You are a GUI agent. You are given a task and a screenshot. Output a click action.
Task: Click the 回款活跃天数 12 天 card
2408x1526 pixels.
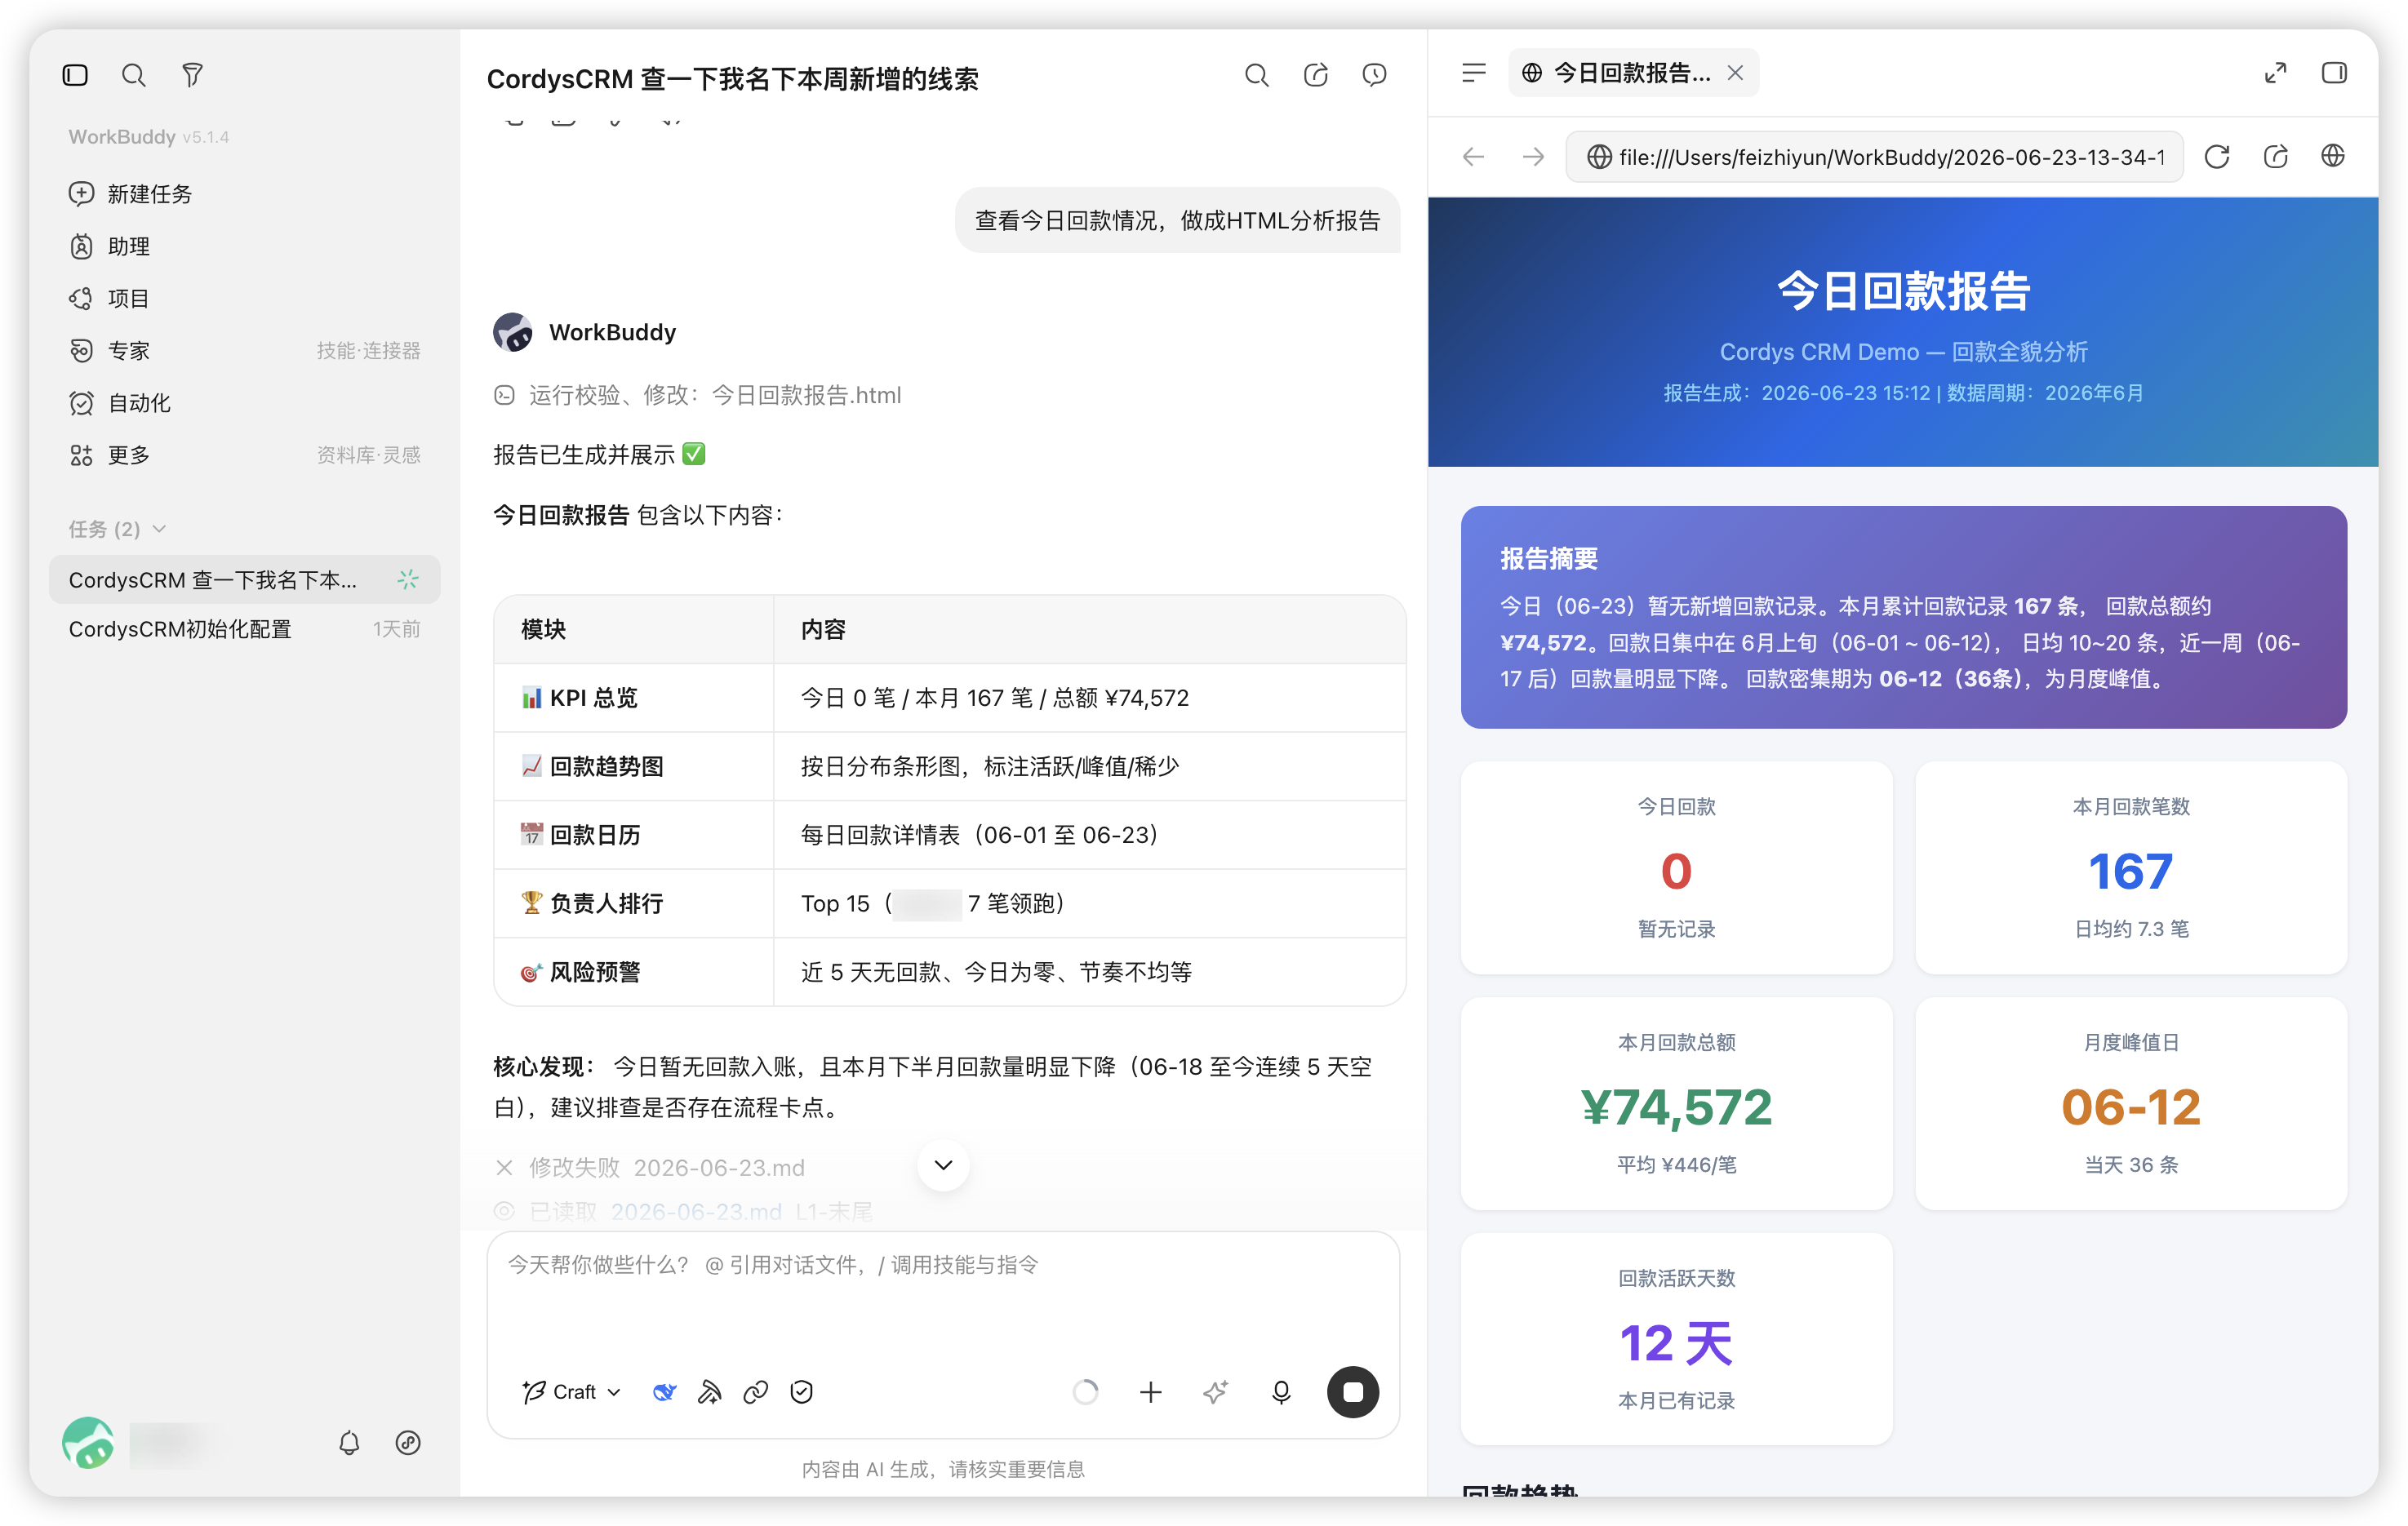coord(1676,1339)
